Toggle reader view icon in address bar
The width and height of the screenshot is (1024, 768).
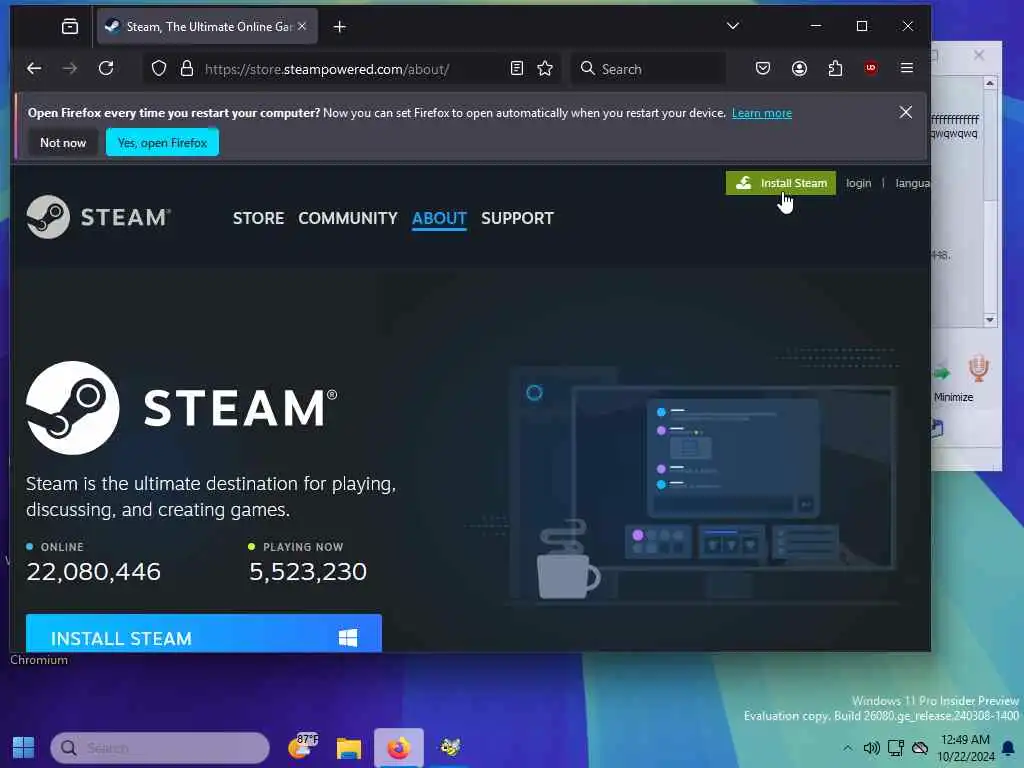(x=517, y=69)
